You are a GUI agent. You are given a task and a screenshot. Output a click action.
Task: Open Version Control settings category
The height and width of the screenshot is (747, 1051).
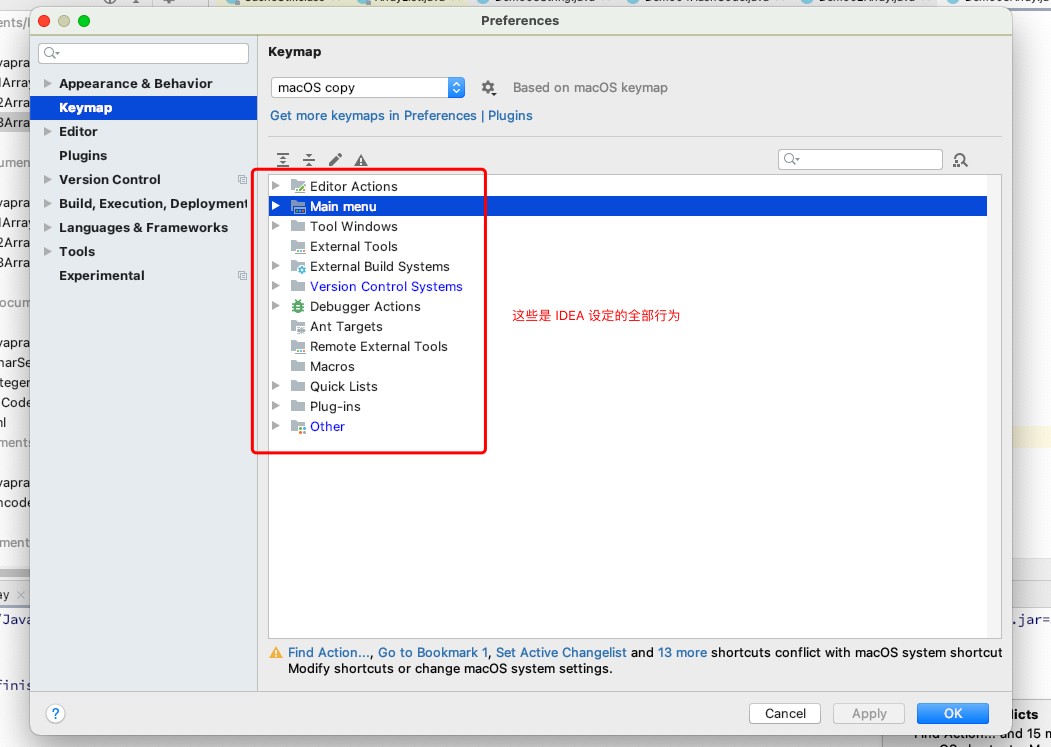110,180
